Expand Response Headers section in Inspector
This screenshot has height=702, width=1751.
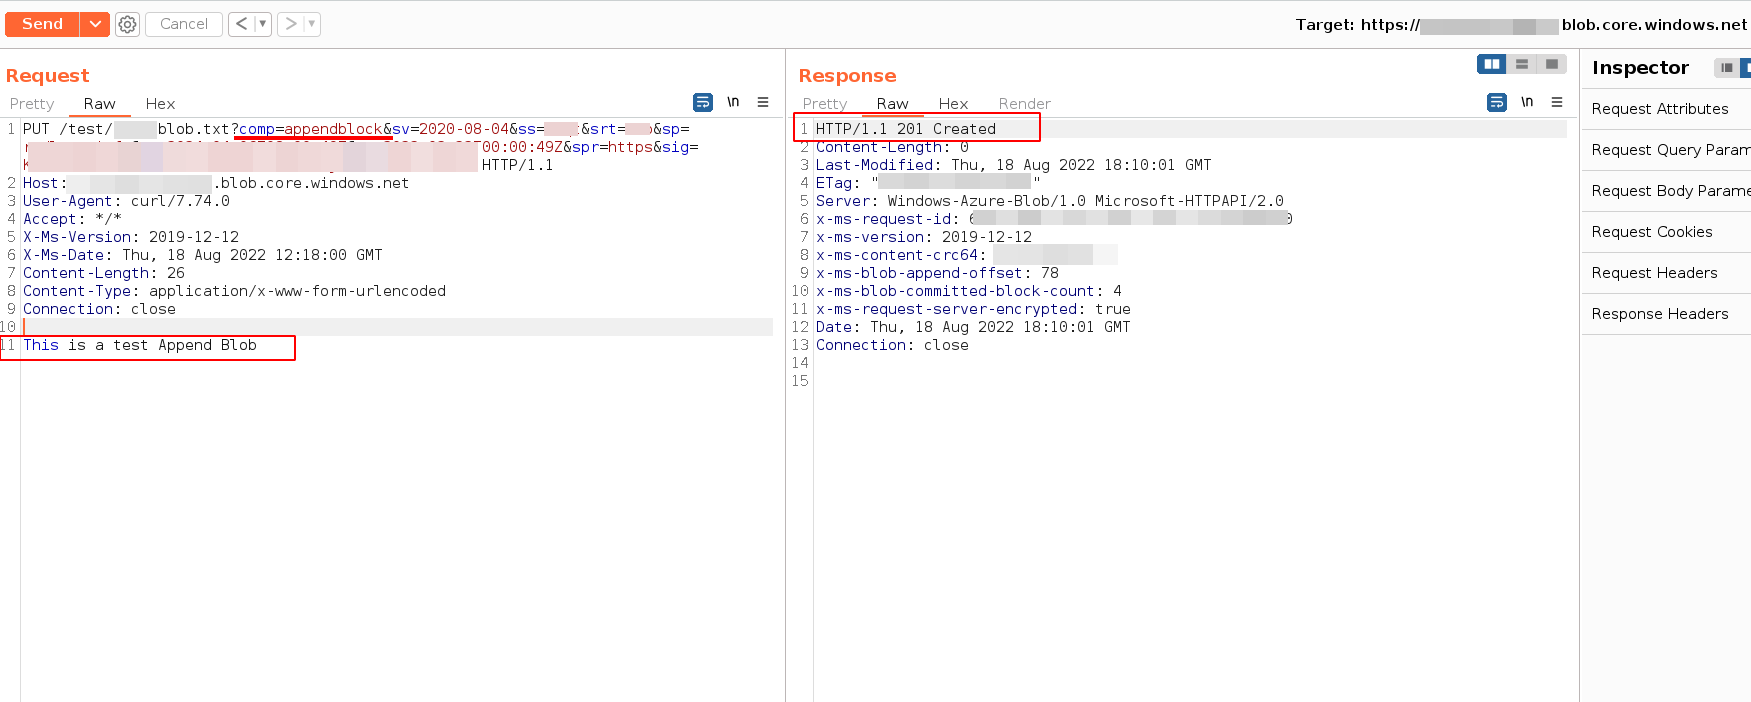click(x=1665, y=314)
